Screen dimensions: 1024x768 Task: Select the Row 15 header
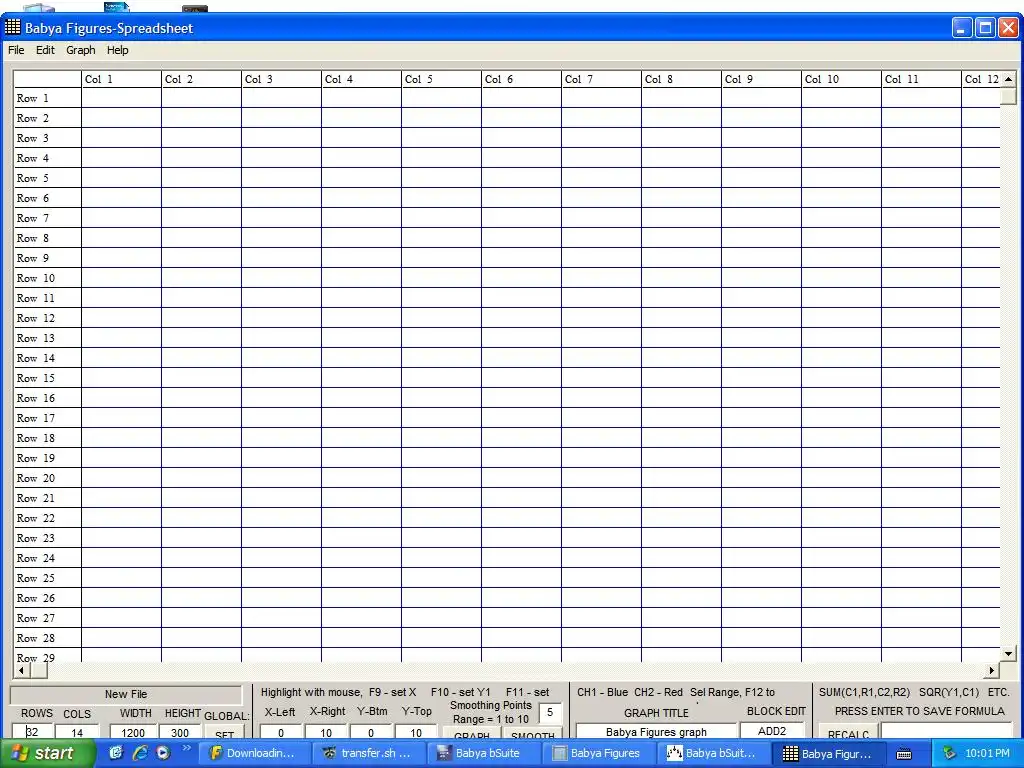(x=48, y=378)
